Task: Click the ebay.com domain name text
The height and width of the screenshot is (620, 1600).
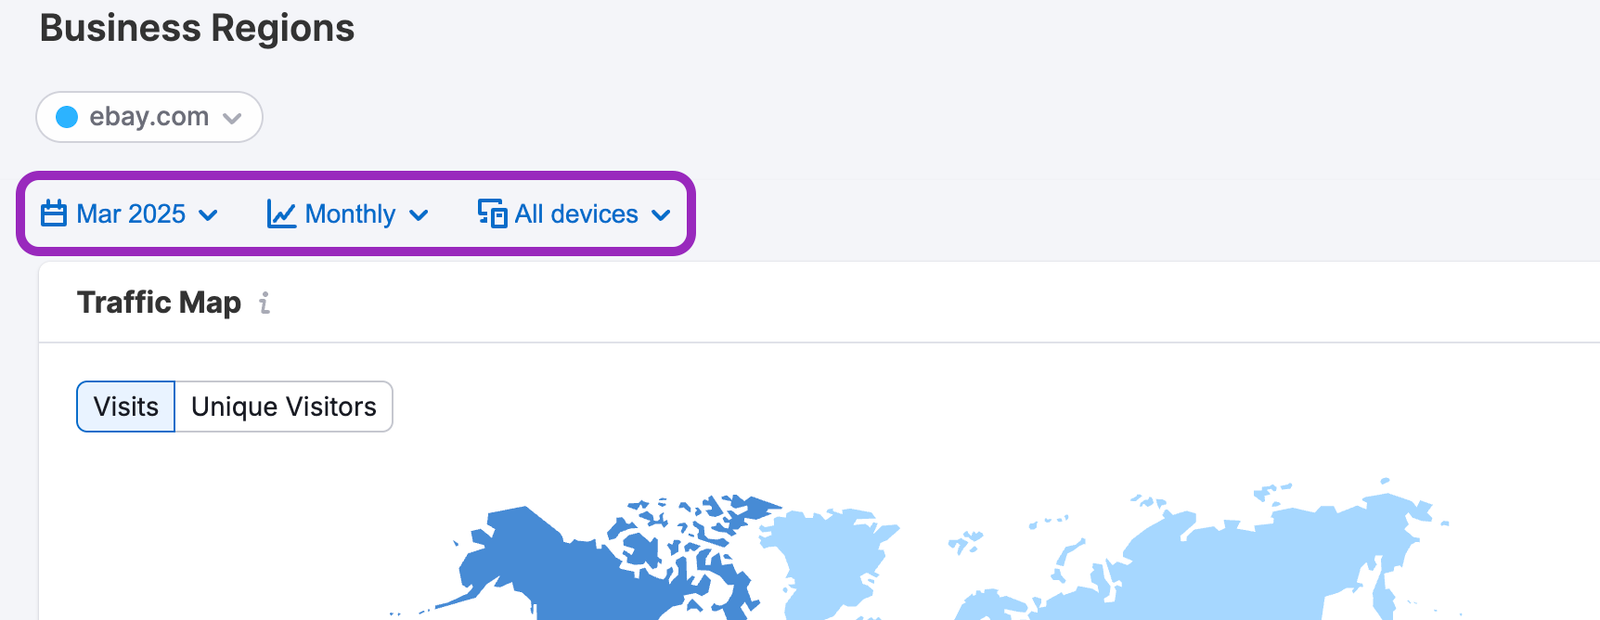Action: 149,117
